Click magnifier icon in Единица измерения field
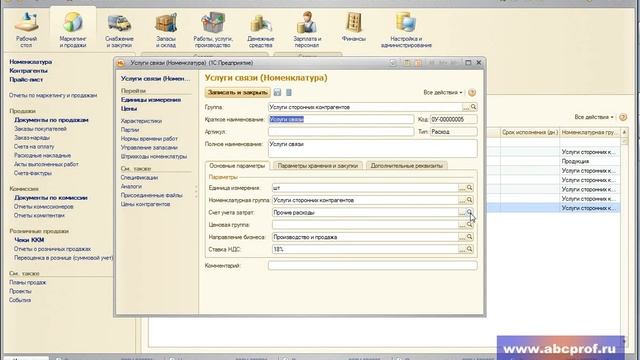The width and height of the screenshot is (640, 360). [469, 188]
